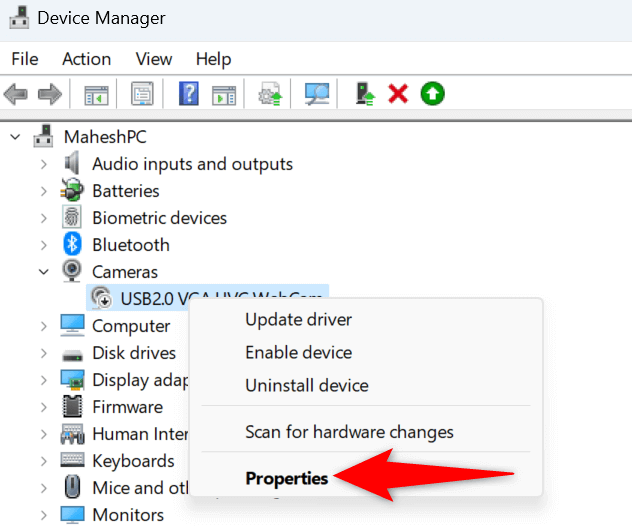This screenshot has height=526, width=632.
Task: Select the Cameras label
Action: [x=125, y=272]
